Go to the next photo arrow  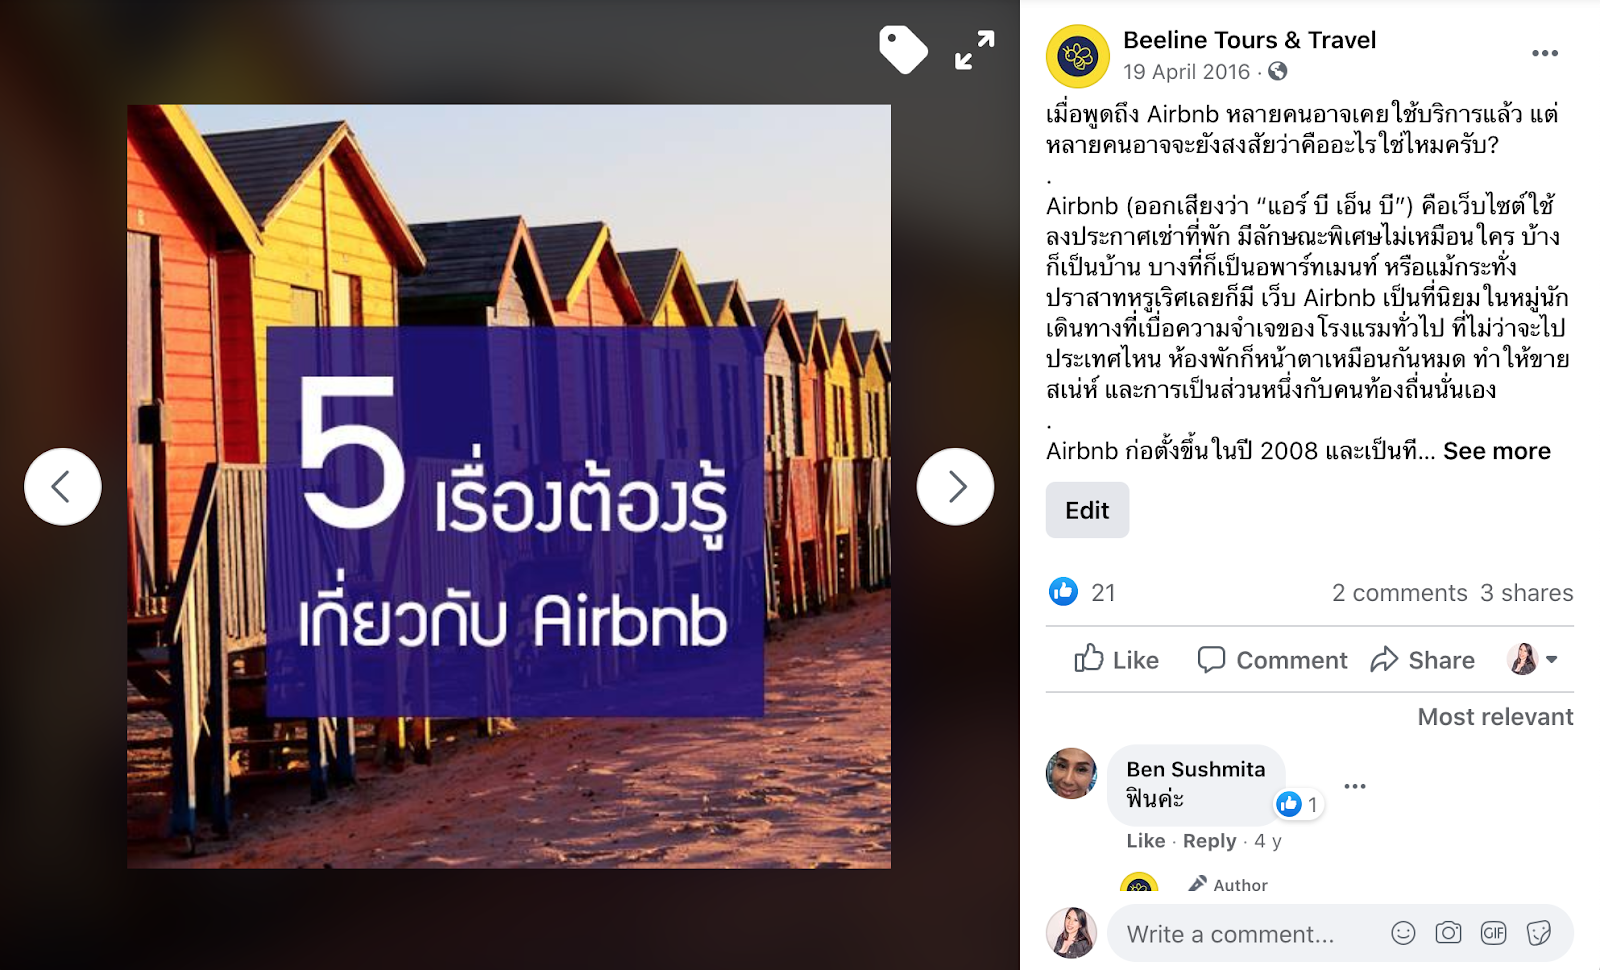click(x=955, y=487)
